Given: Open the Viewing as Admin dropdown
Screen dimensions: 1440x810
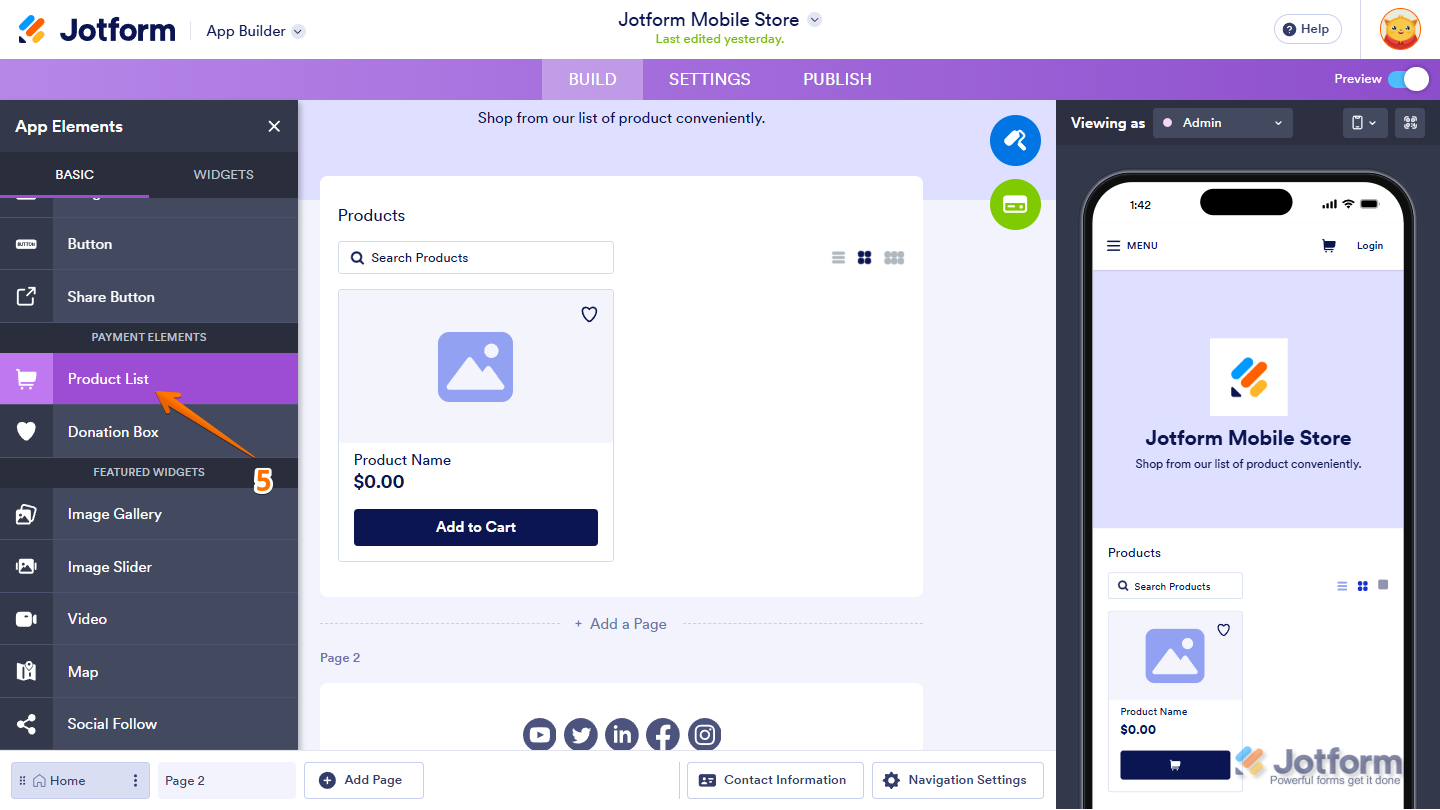Looking at the screenshot, I should 1222,122.
